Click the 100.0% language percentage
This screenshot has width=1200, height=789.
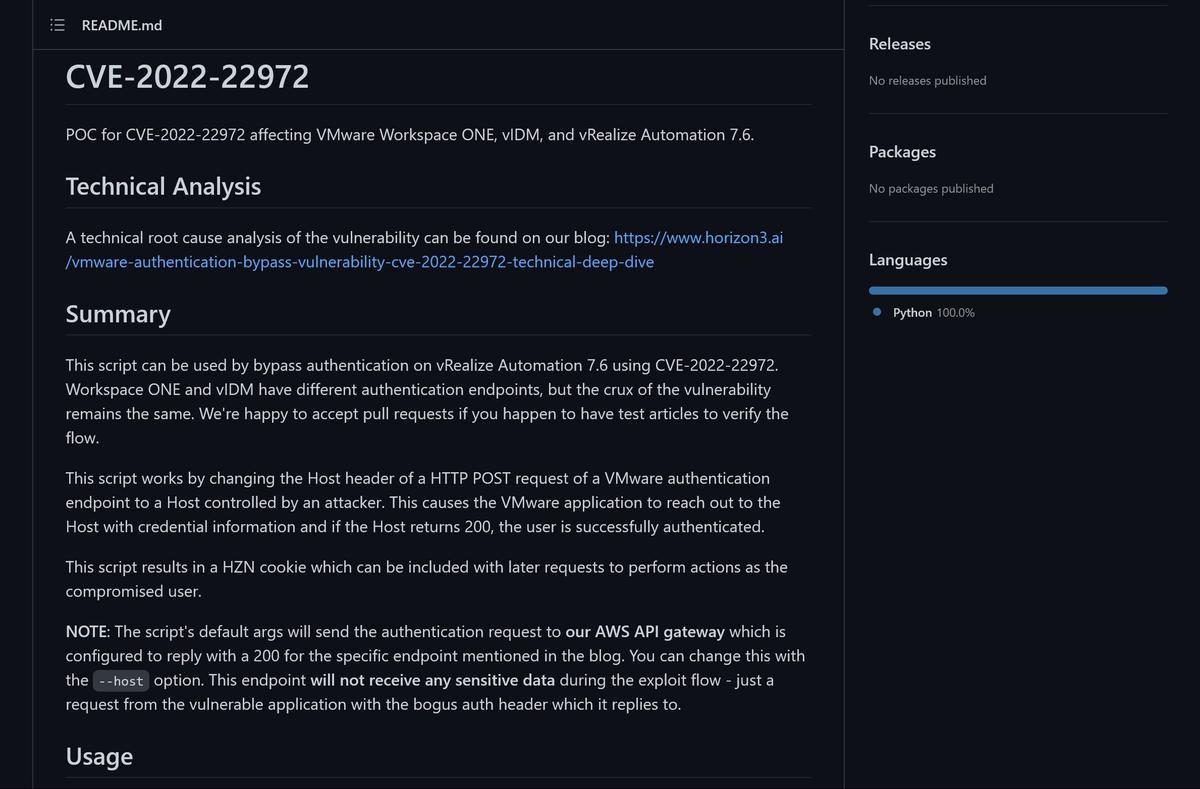click(955, 313)
